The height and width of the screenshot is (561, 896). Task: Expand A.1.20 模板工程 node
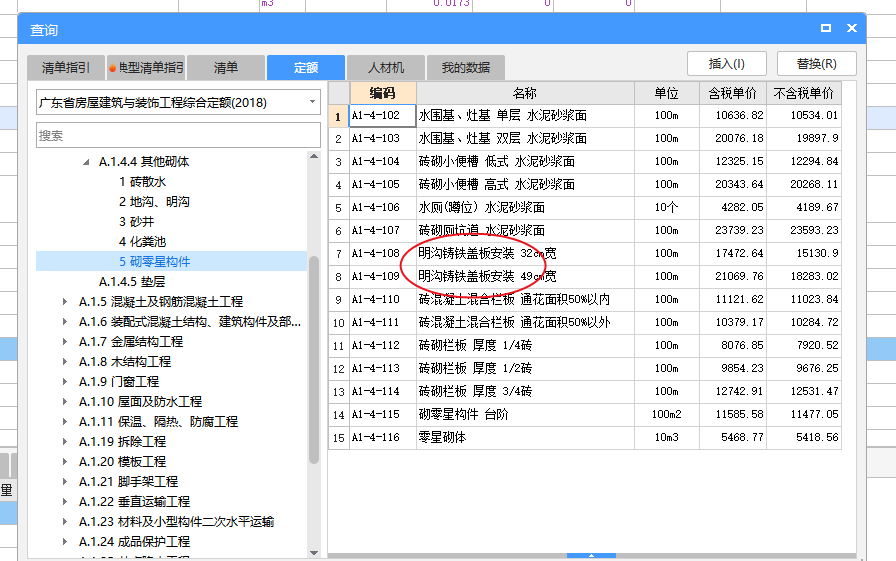click(x=65, y=462)
